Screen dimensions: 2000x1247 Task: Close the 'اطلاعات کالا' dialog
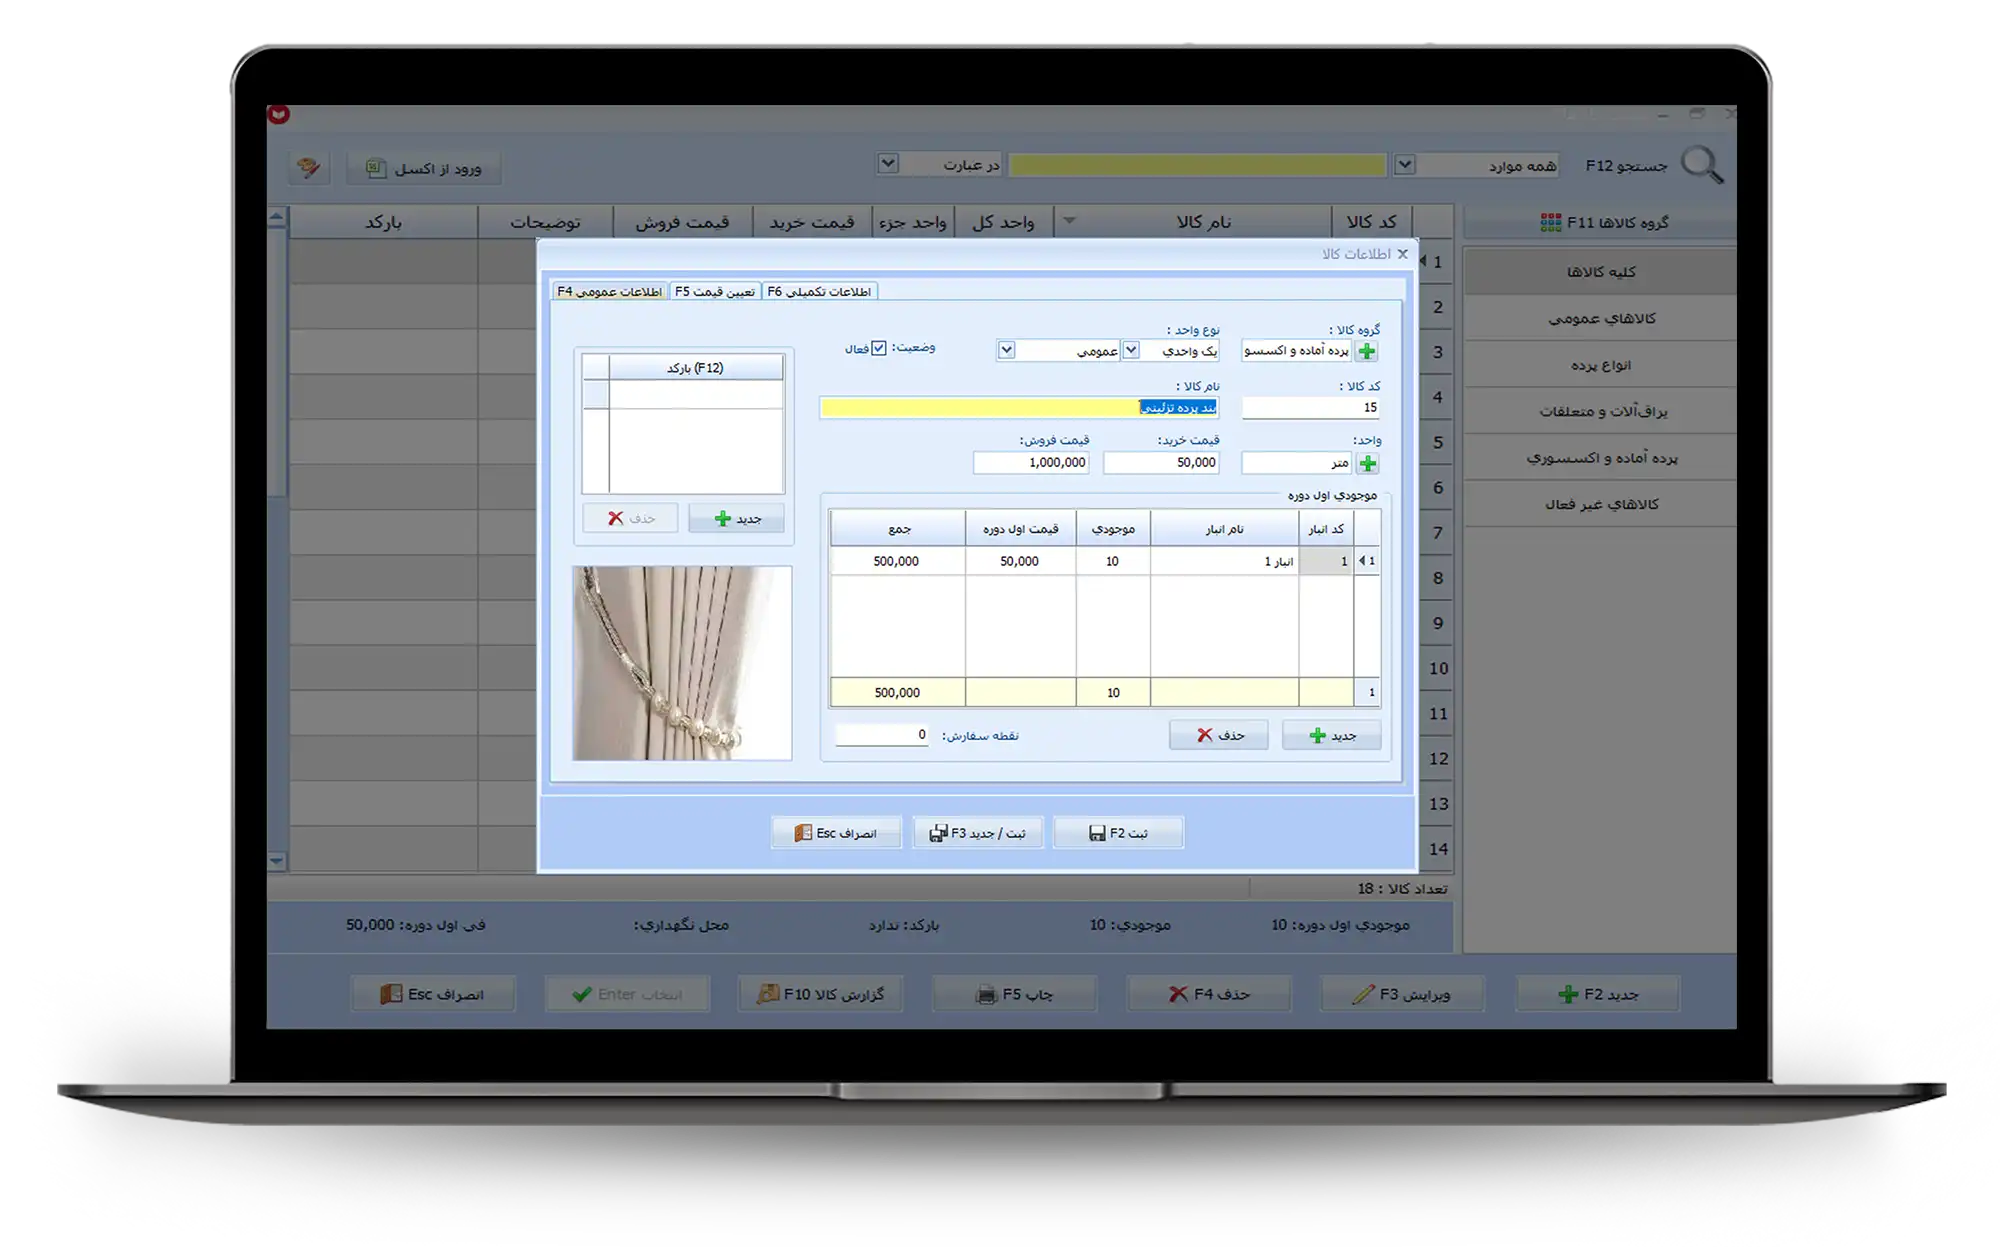[x=1402, y=254]
